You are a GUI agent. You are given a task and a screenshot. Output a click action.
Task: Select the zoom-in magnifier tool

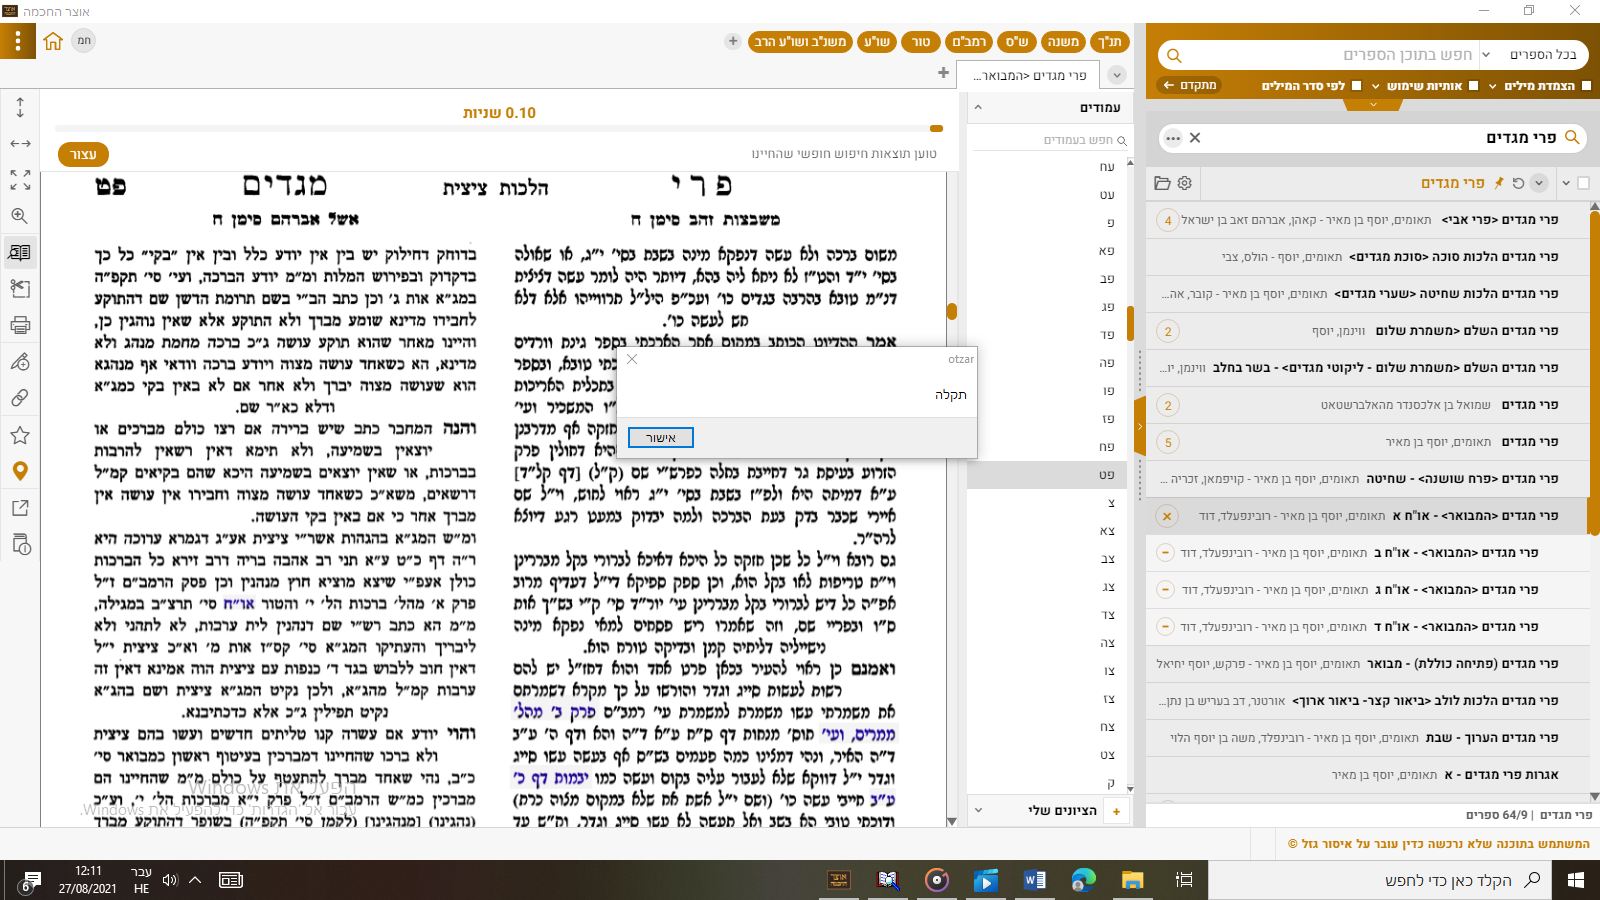(20, 216)
